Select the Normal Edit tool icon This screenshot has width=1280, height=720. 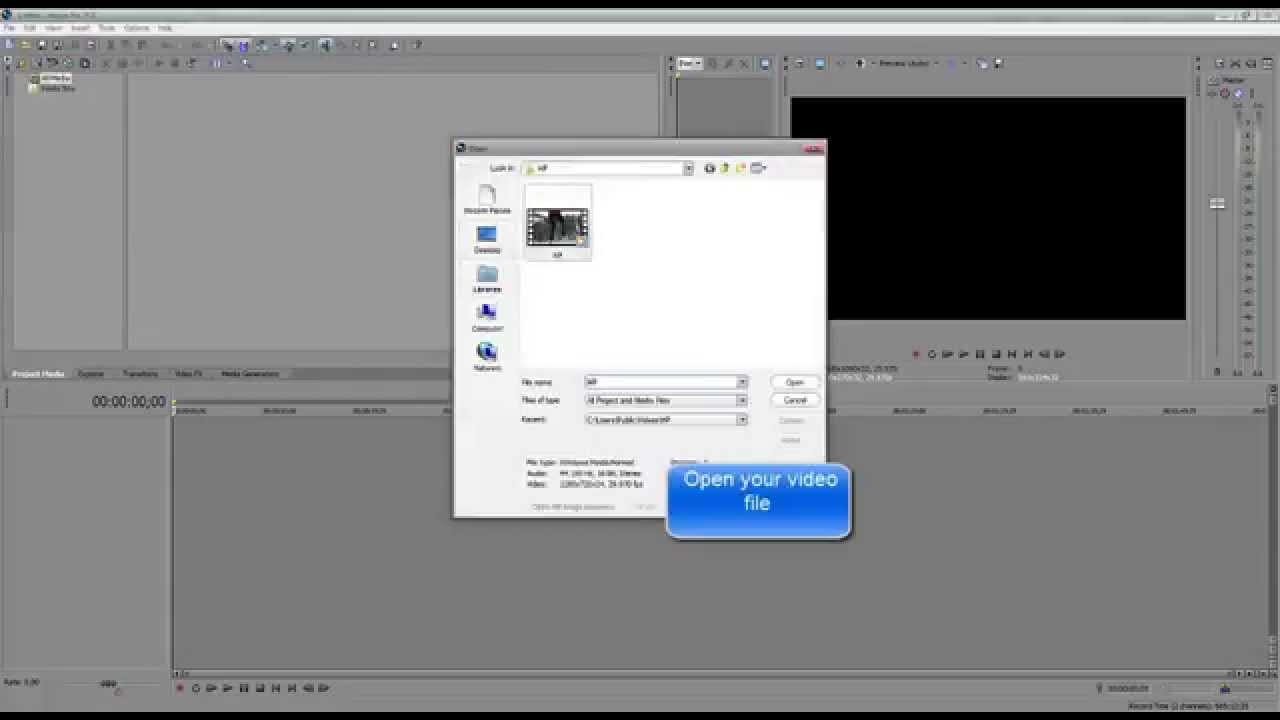pos(325,45)
